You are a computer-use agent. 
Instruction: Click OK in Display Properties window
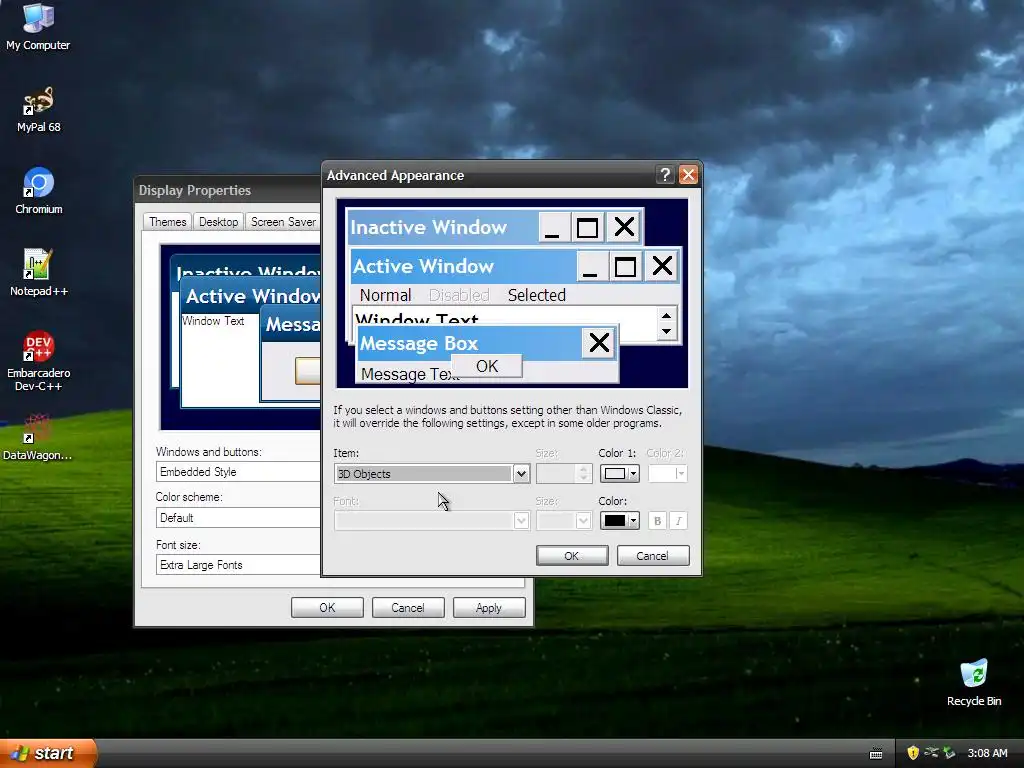tap(327, 607)
